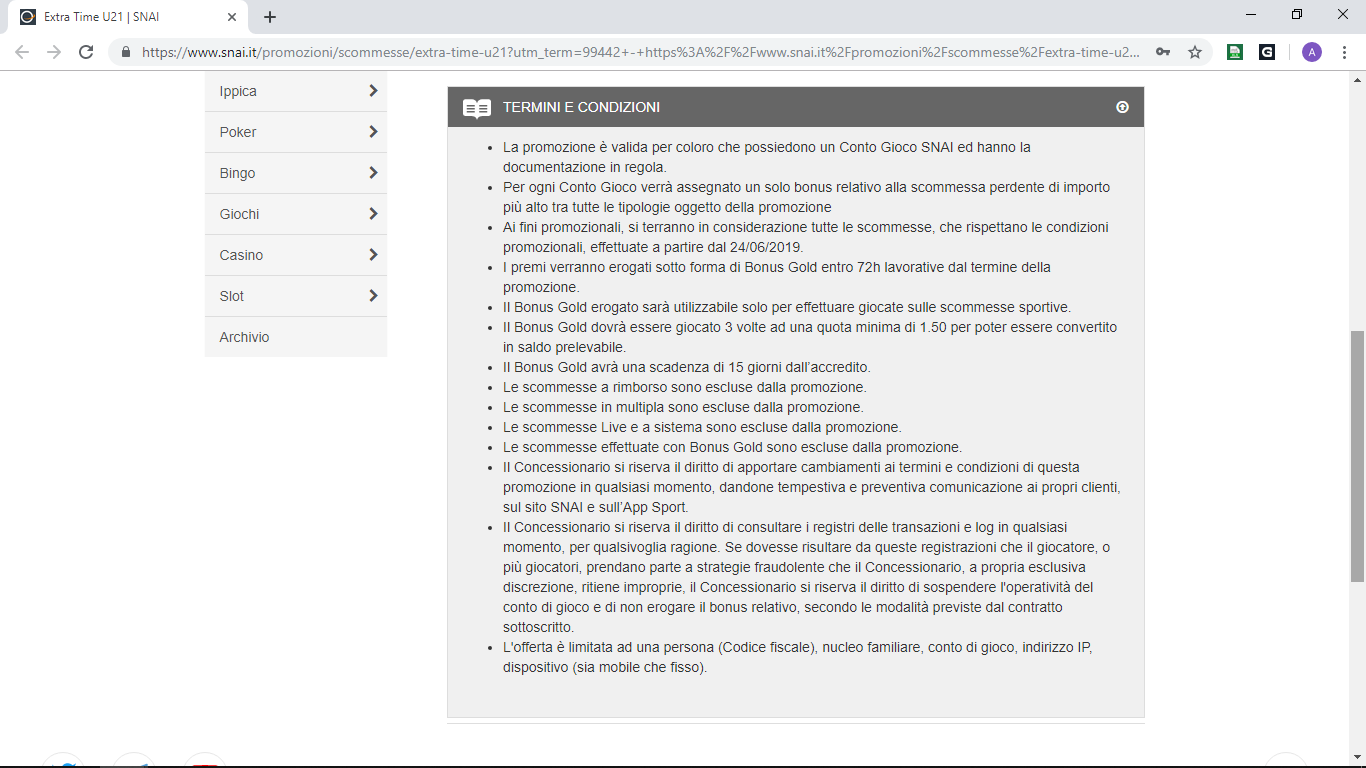Screen dimensions: 1366x768
Task: Open a new browser tab
Action: (x=270, y=17)
